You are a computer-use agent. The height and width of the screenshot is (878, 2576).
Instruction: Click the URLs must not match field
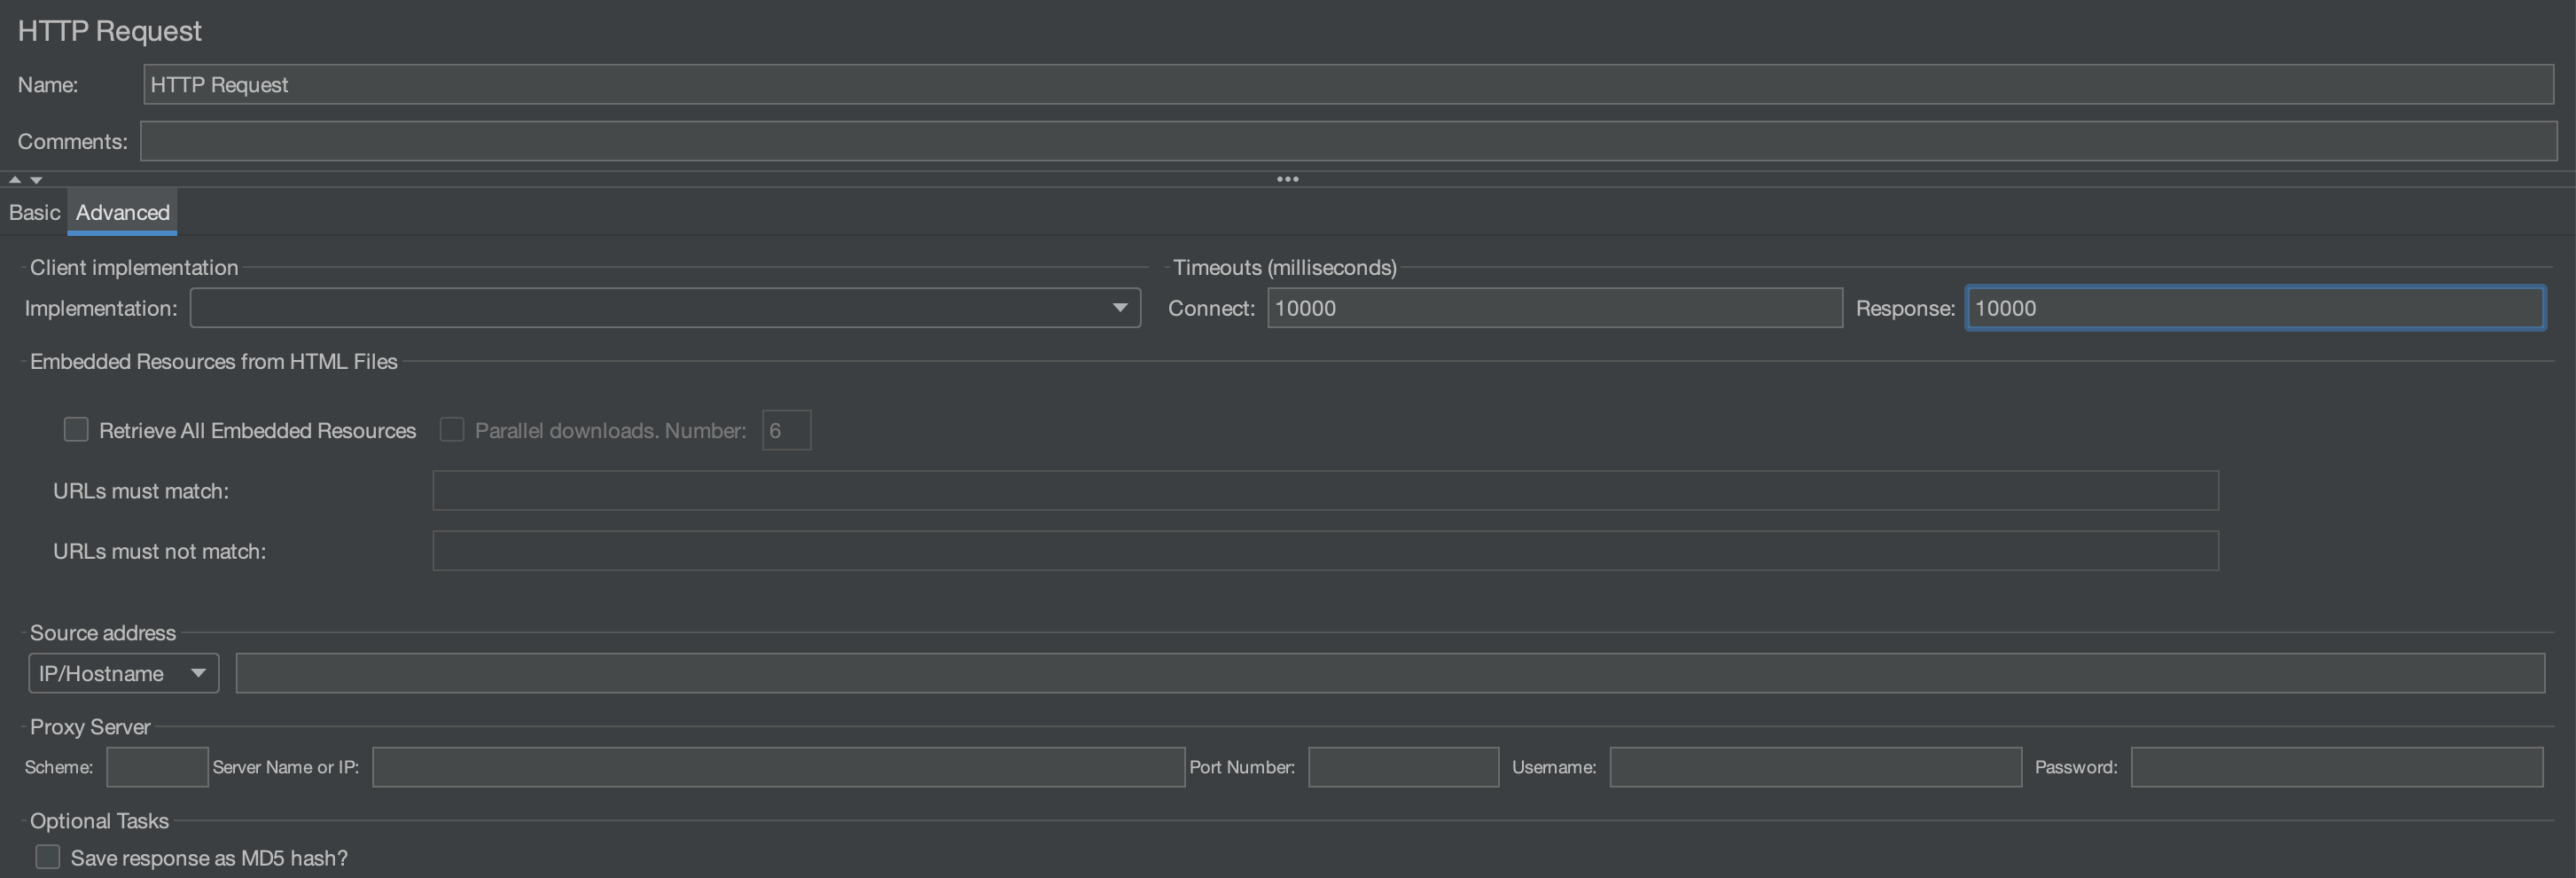(1325, 551)
